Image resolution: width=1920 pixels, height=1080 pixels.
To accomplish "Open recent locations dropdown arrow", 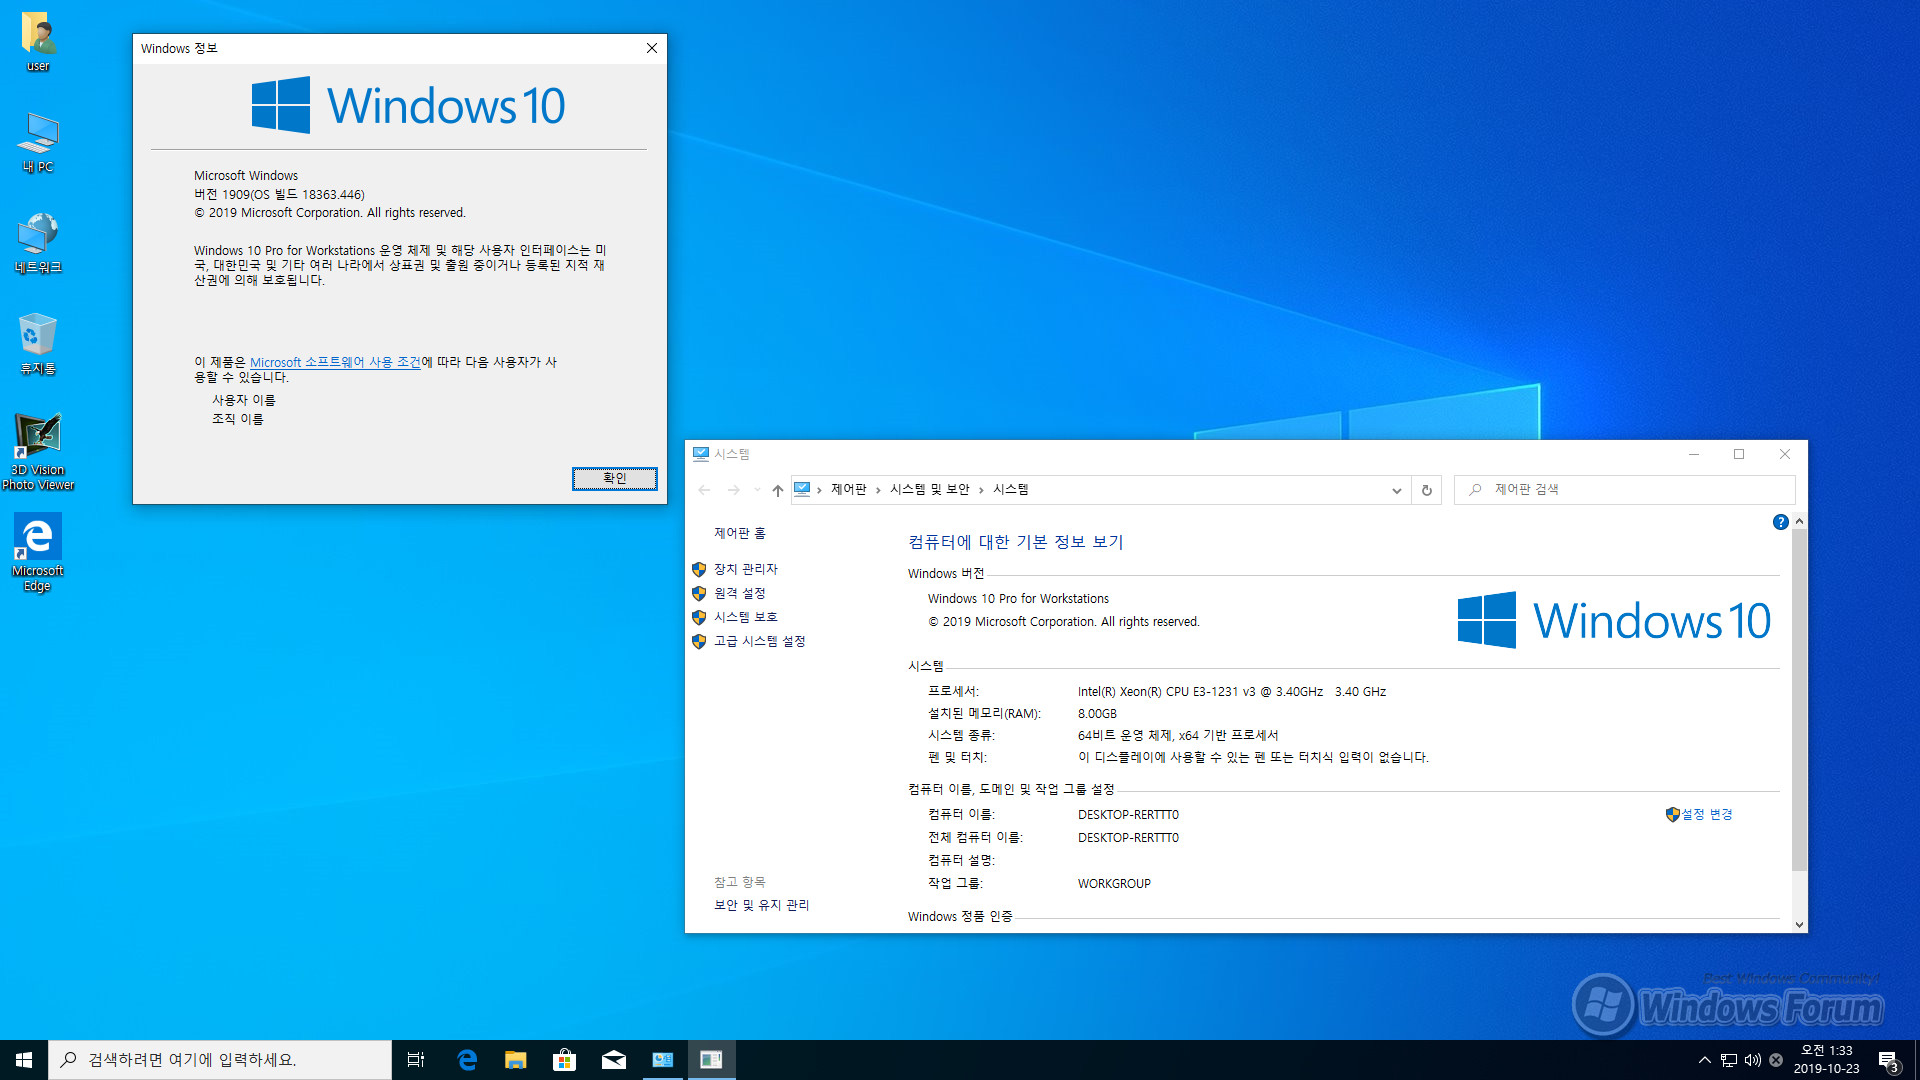I will [756, 490].
